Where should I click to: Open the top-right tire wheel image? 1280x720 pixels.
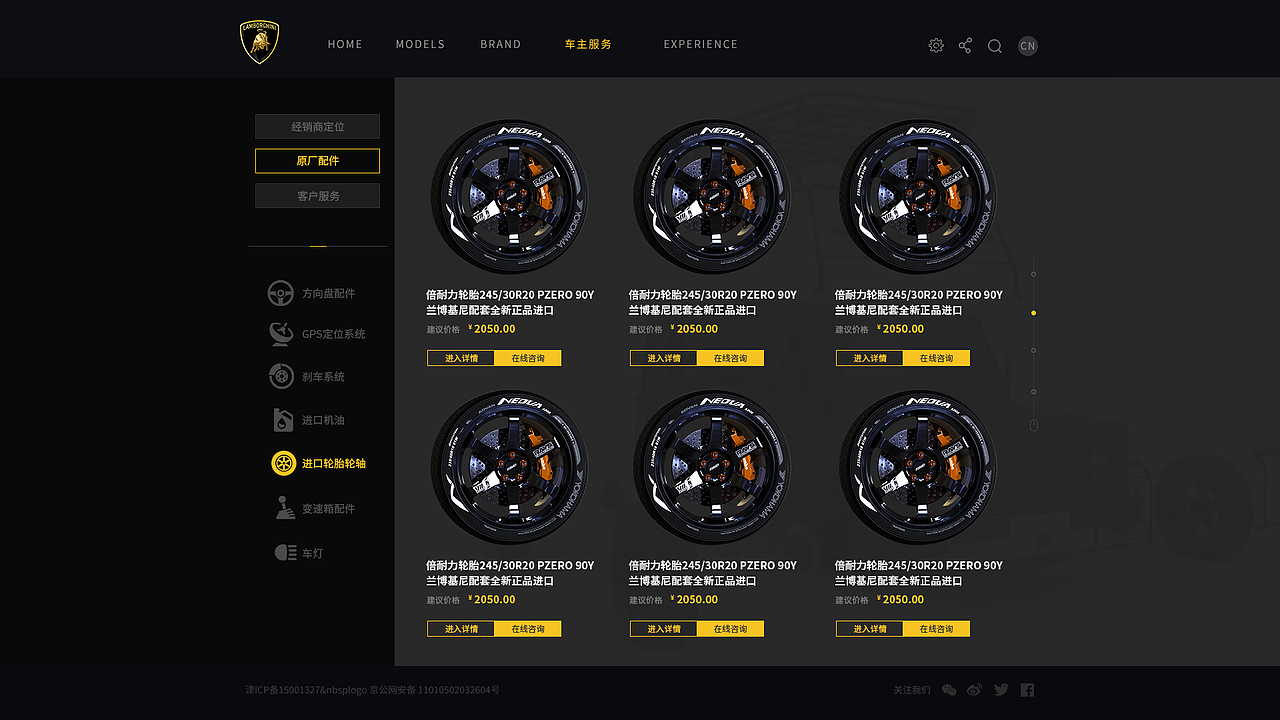(918, 197)
